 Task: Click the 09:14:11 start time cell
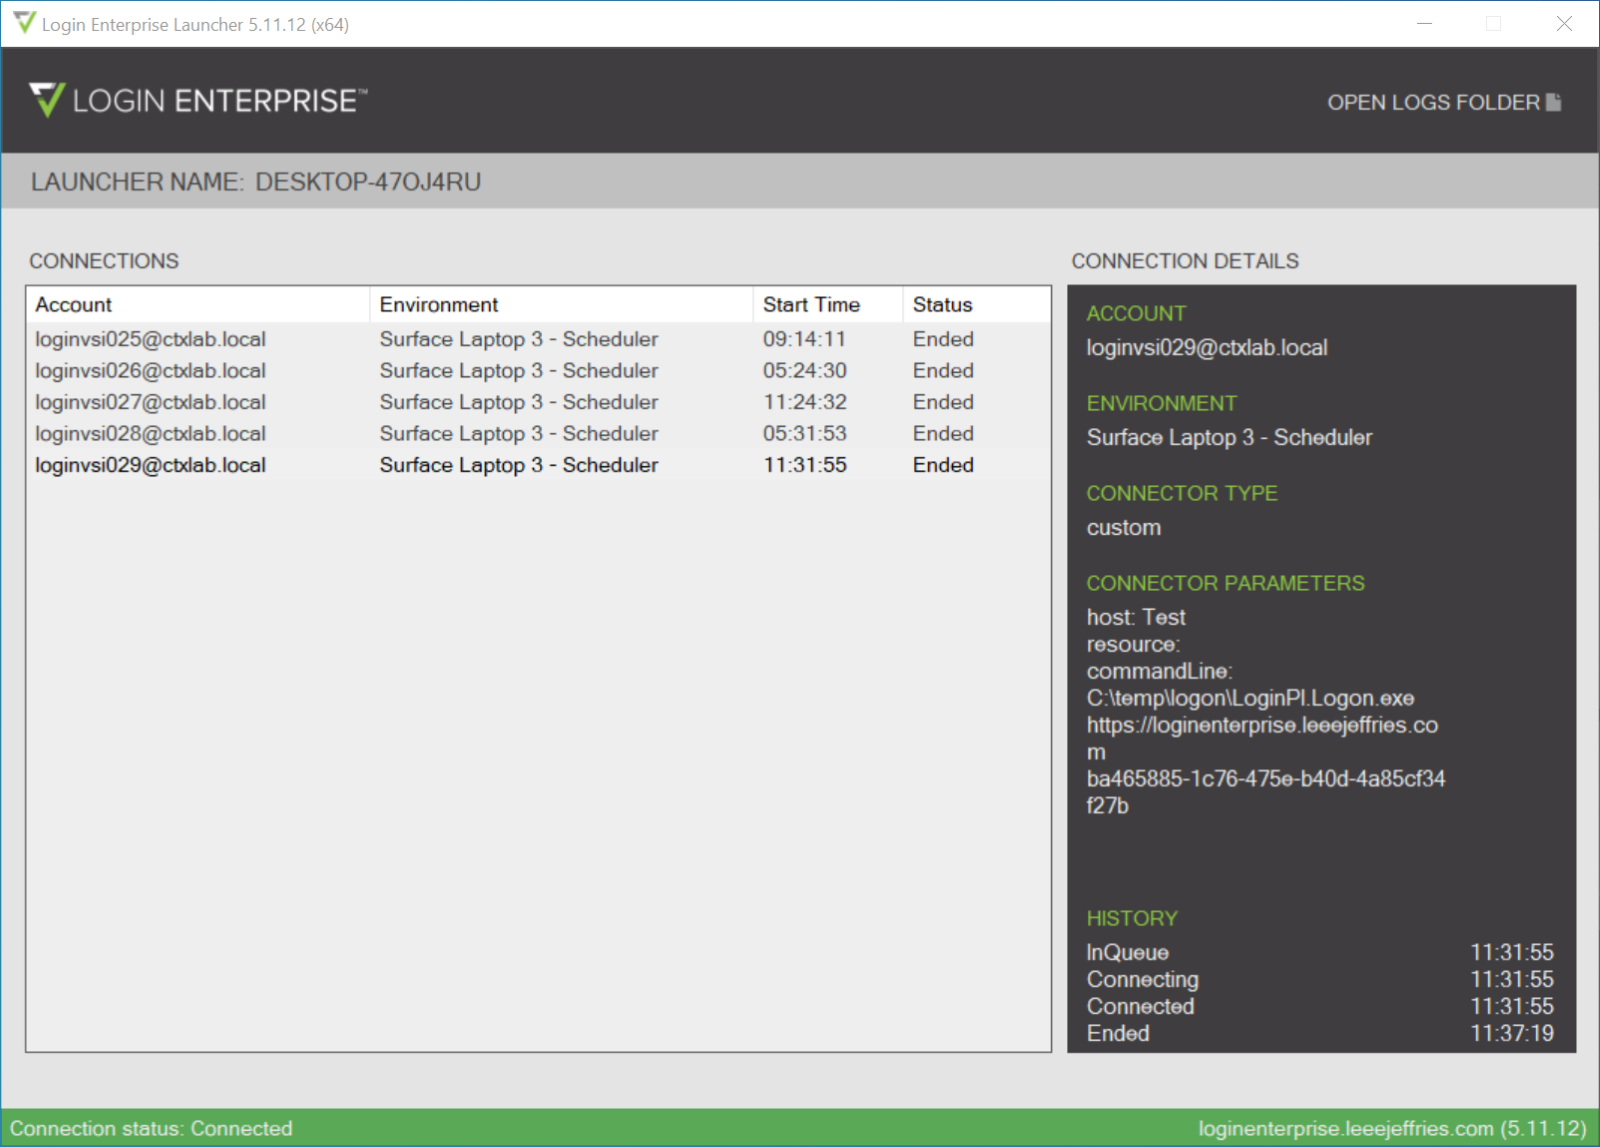[804, 339]
